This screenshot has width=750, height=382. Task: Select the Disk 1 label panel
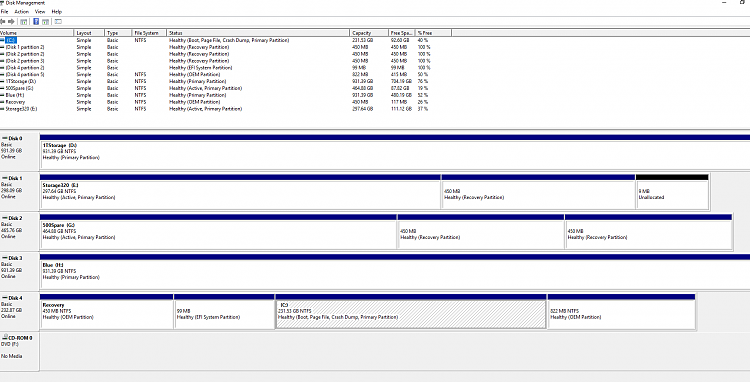coord(20,192)
